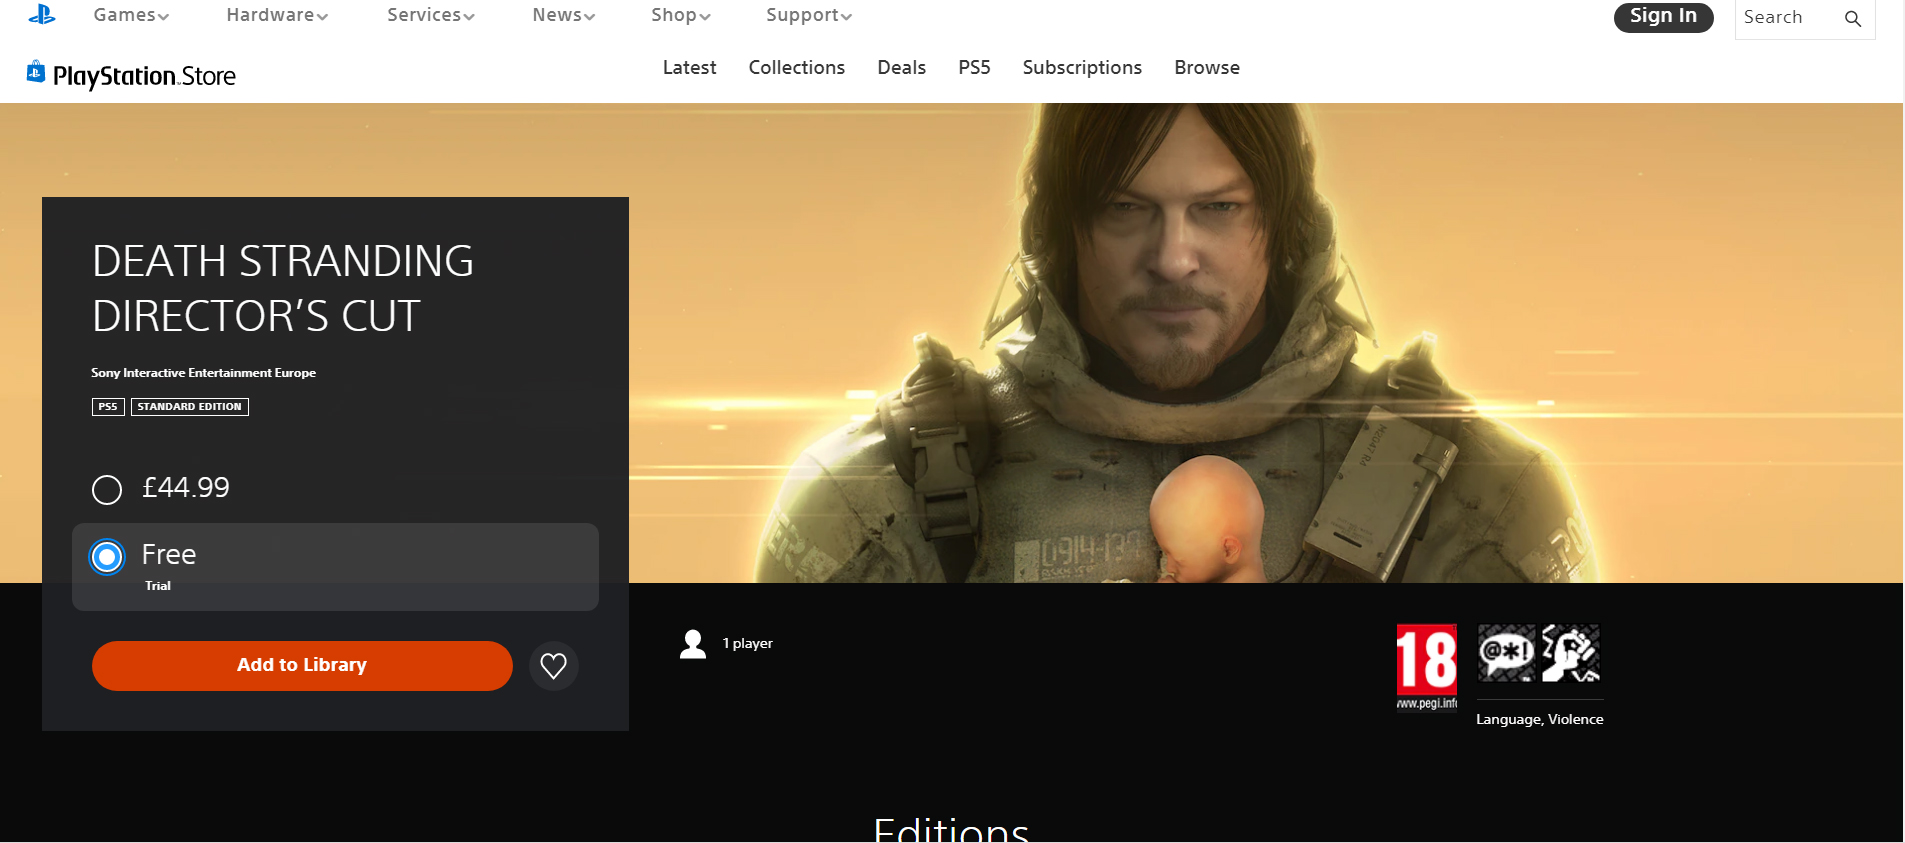
Task: Open the Hardware dropdown menu
Action: coord(277,15)
